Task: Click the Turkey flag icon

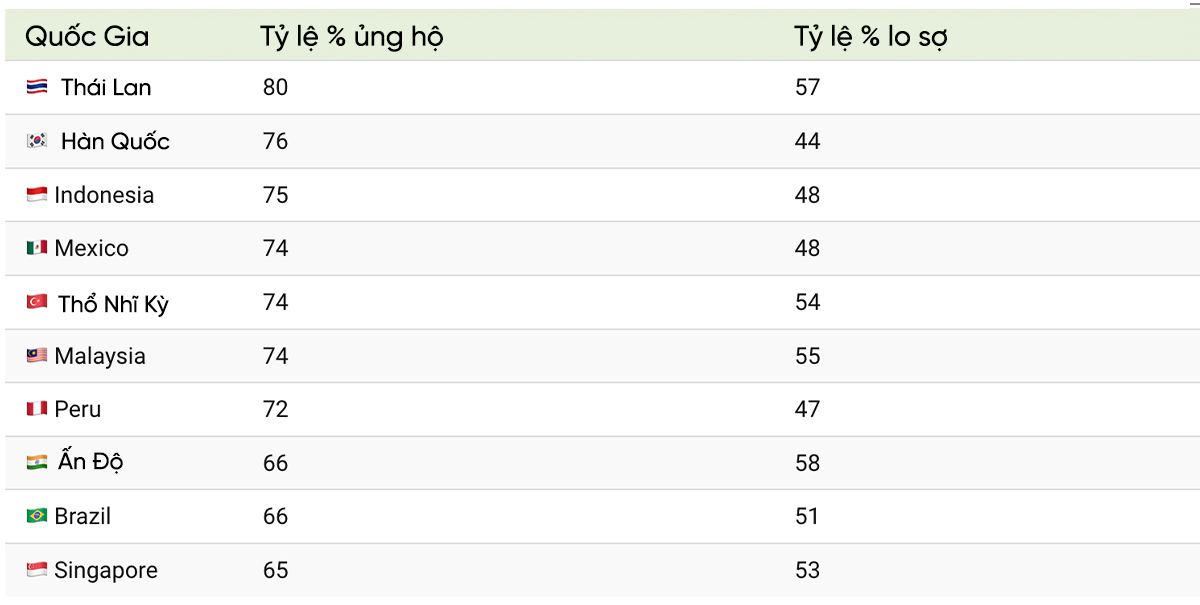Action: [37, 302]
